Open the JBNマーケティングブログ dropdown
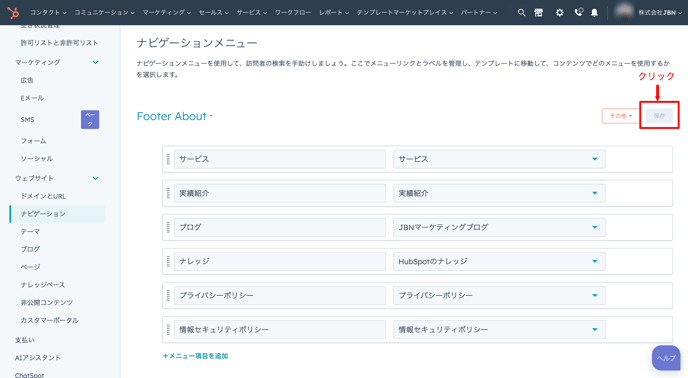Screen dimensions: 688x378 (x=499, y=227)
